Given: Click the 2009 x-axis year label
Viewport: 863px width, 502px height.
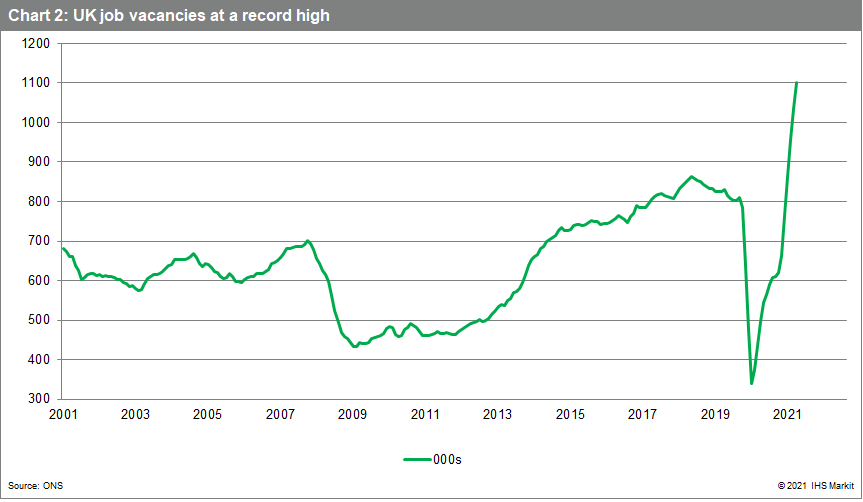Looking at the screenshot, I should tap(352, 414).
